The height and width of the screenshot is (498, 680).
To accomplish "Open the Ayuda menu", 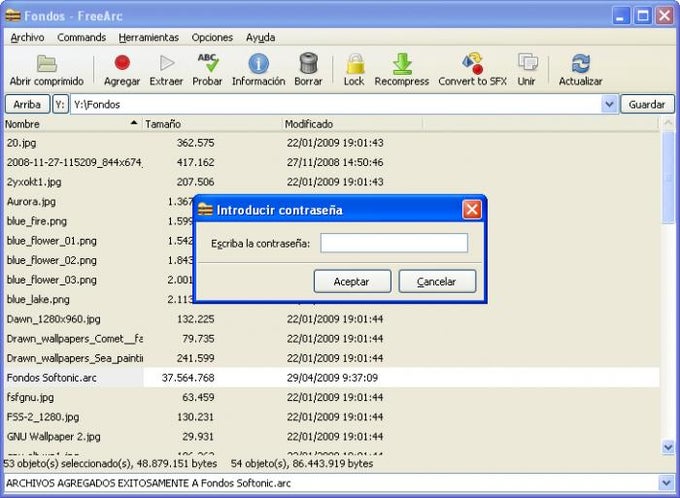I will pos(260,38).
